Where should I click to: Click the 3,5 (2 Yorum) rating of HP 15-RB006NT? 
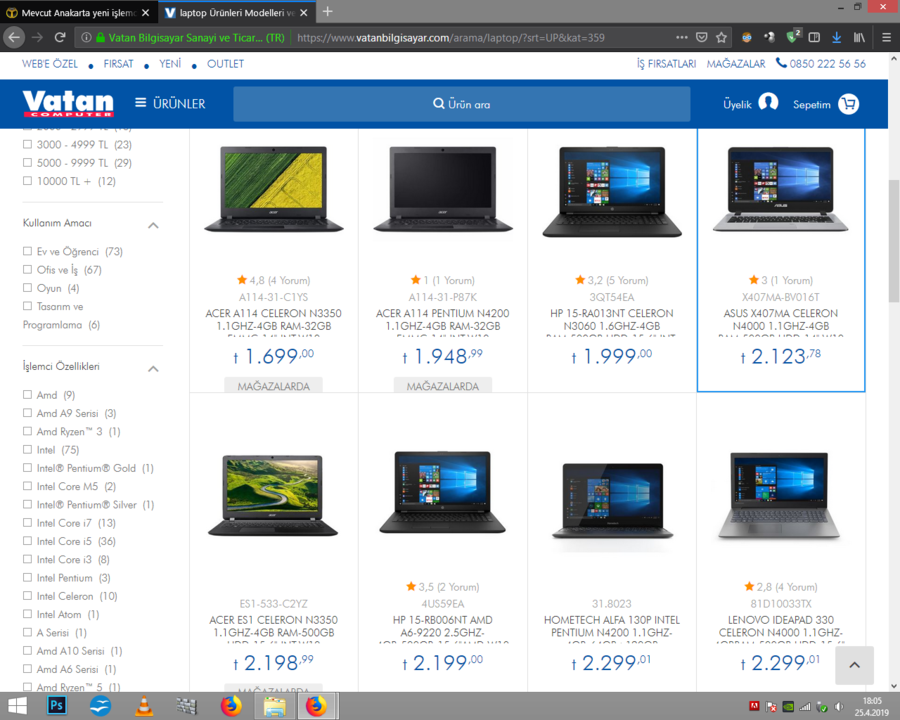pos(443,587)
